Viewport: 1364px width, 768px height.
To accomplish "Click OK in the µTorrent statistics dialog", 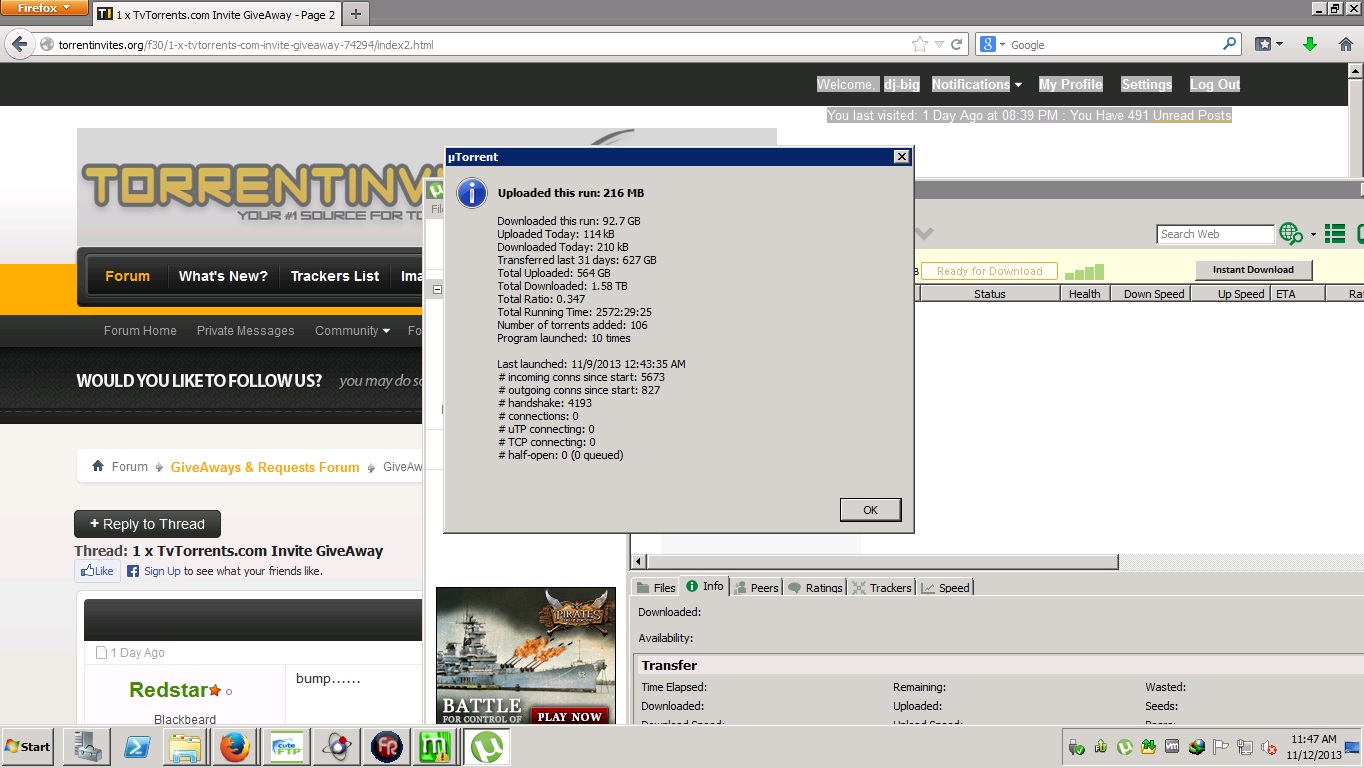I will coord(870,510).
